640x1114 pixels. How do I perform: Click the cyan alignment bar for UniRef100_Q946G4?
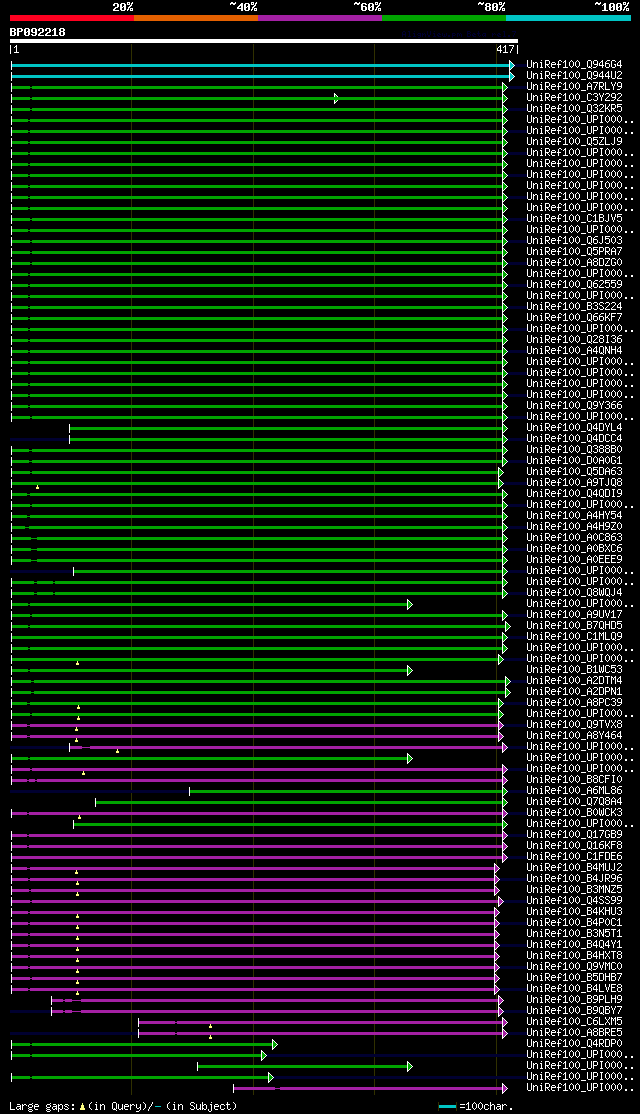[x=262, y=65]
